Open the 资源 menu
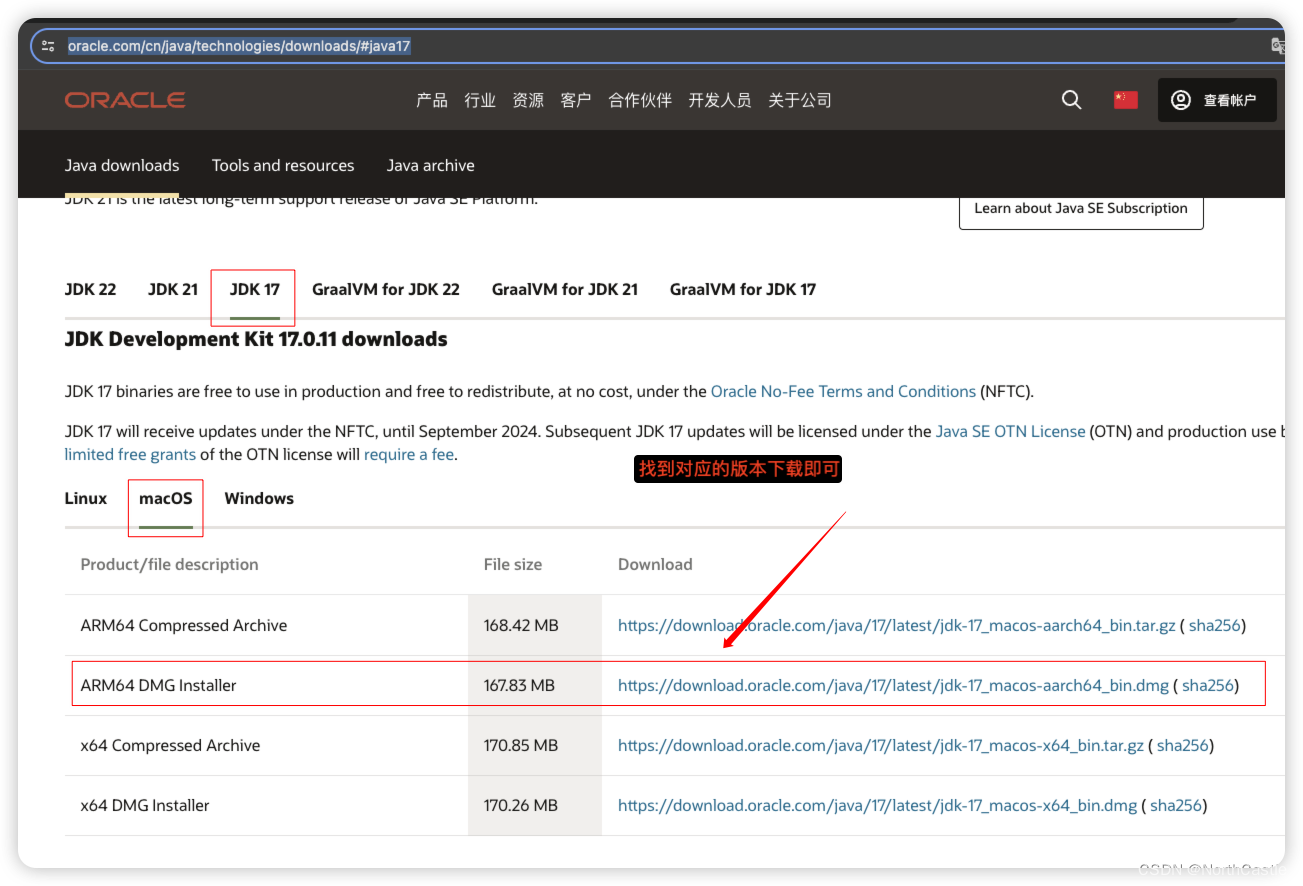 click(528, 100)
